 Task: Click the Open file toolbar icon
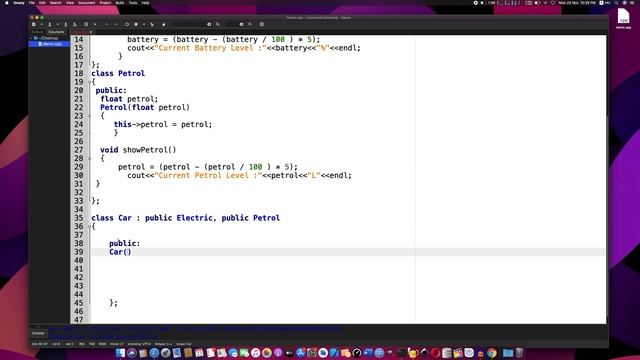coord(49,24)
